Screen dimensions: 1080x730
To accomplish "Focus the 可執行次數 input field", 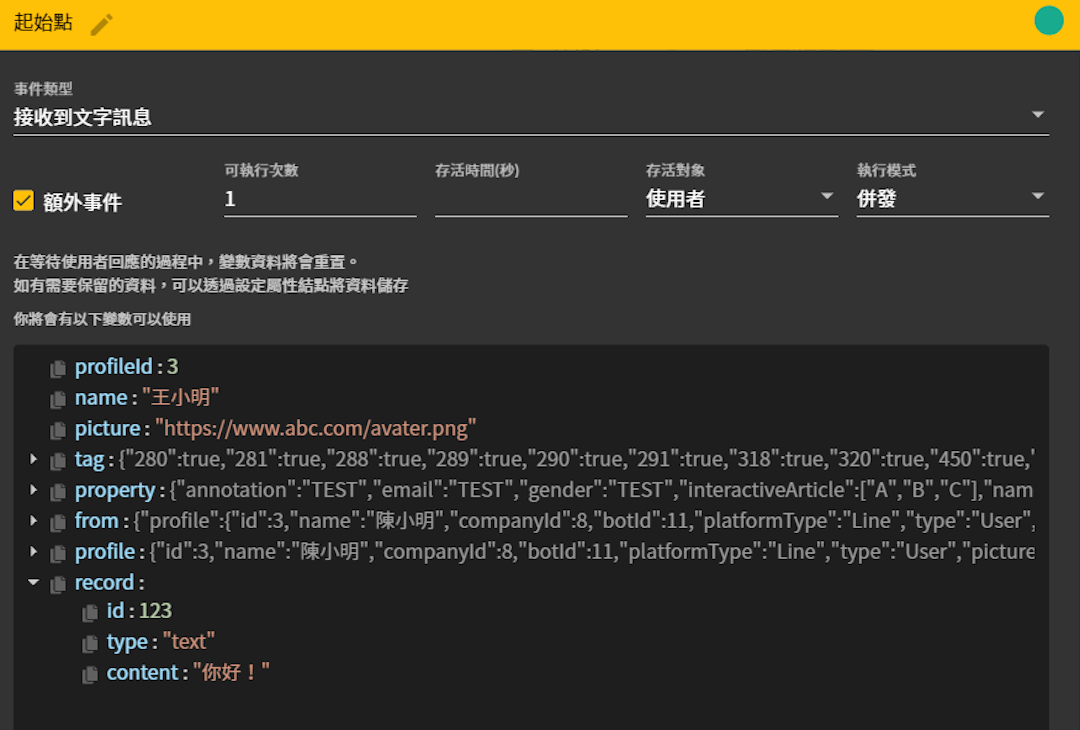I will pos(320,199).
